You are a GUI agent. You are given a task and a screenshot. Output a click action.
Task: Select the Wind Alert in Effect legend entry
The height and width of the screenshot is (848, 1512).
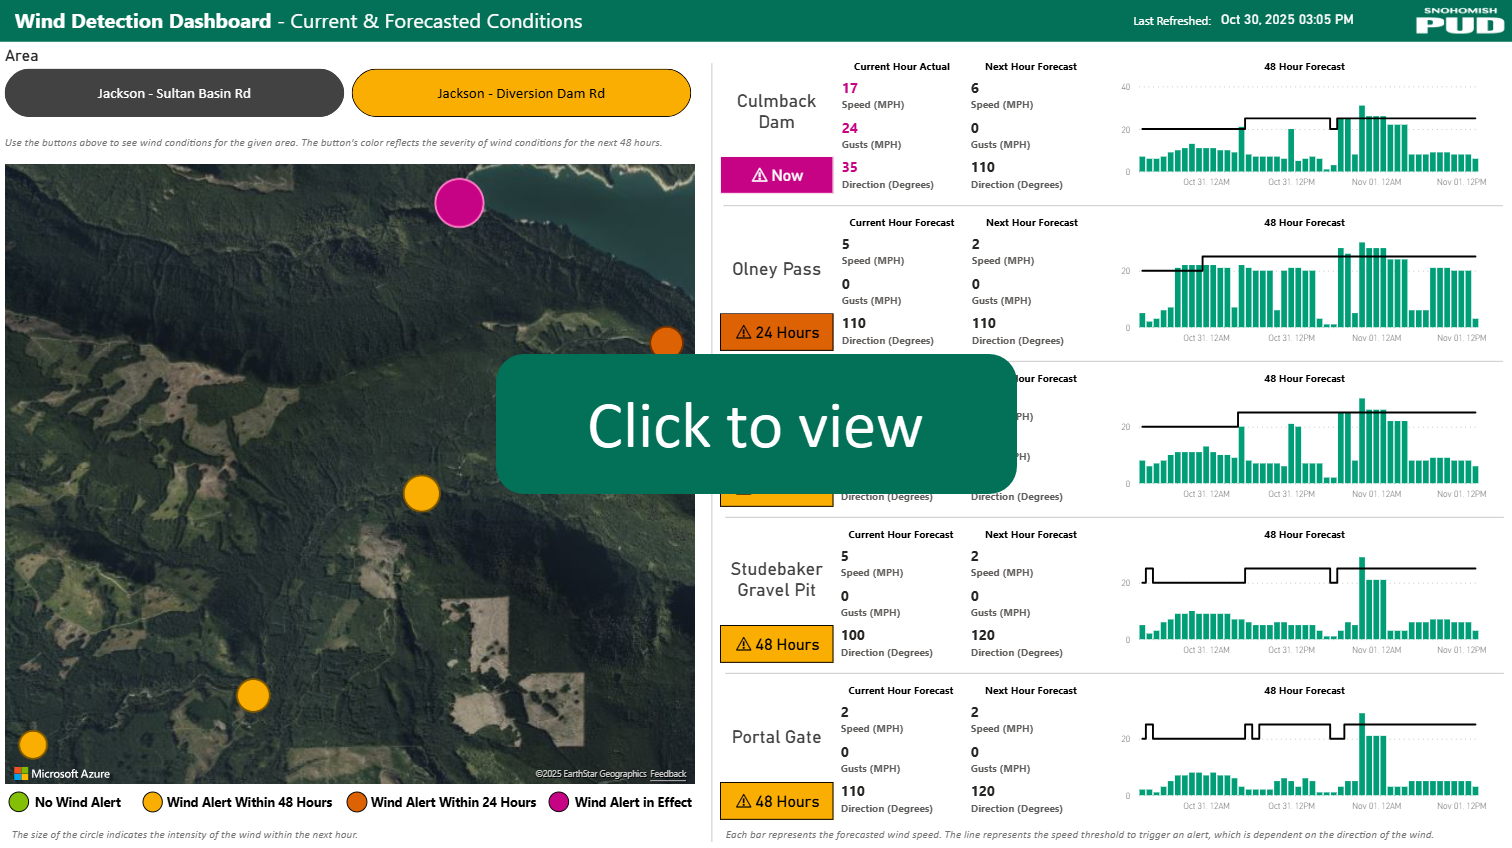tap(560, 802)
